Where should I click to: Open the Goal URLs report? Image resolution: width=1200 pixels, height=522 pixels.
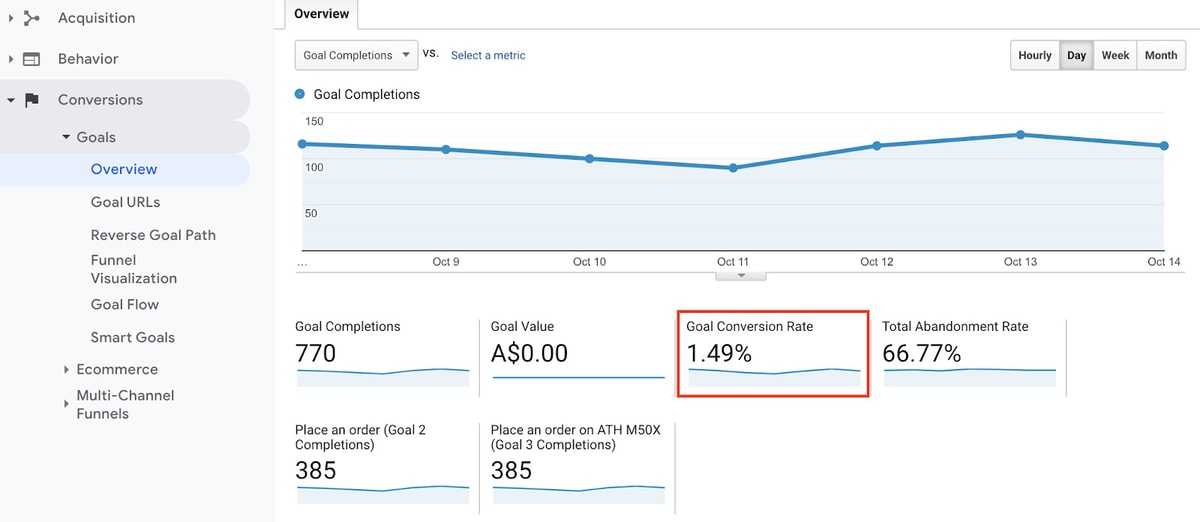(x=125, y=202)
